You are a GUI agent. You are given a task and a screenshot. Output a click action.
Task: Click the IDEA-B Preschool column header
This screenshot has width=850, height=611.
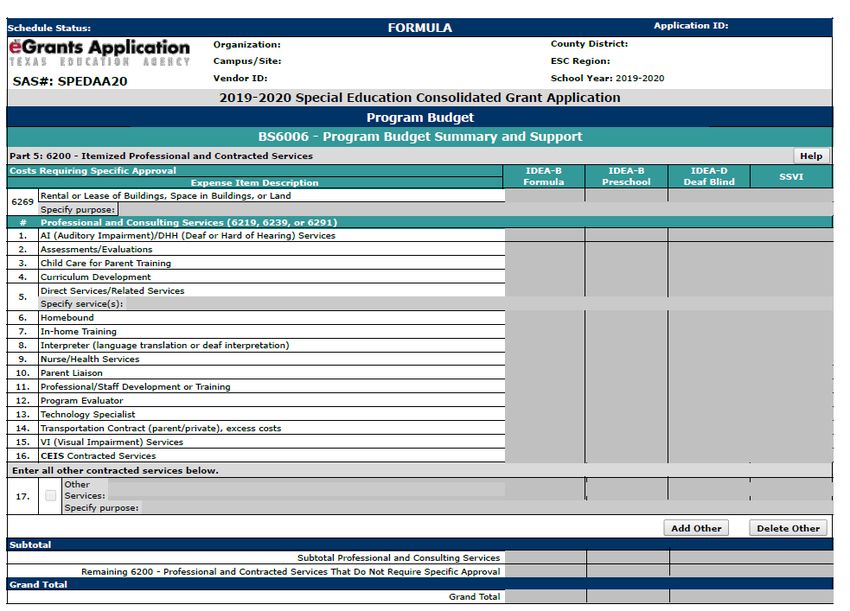[626, 176]
